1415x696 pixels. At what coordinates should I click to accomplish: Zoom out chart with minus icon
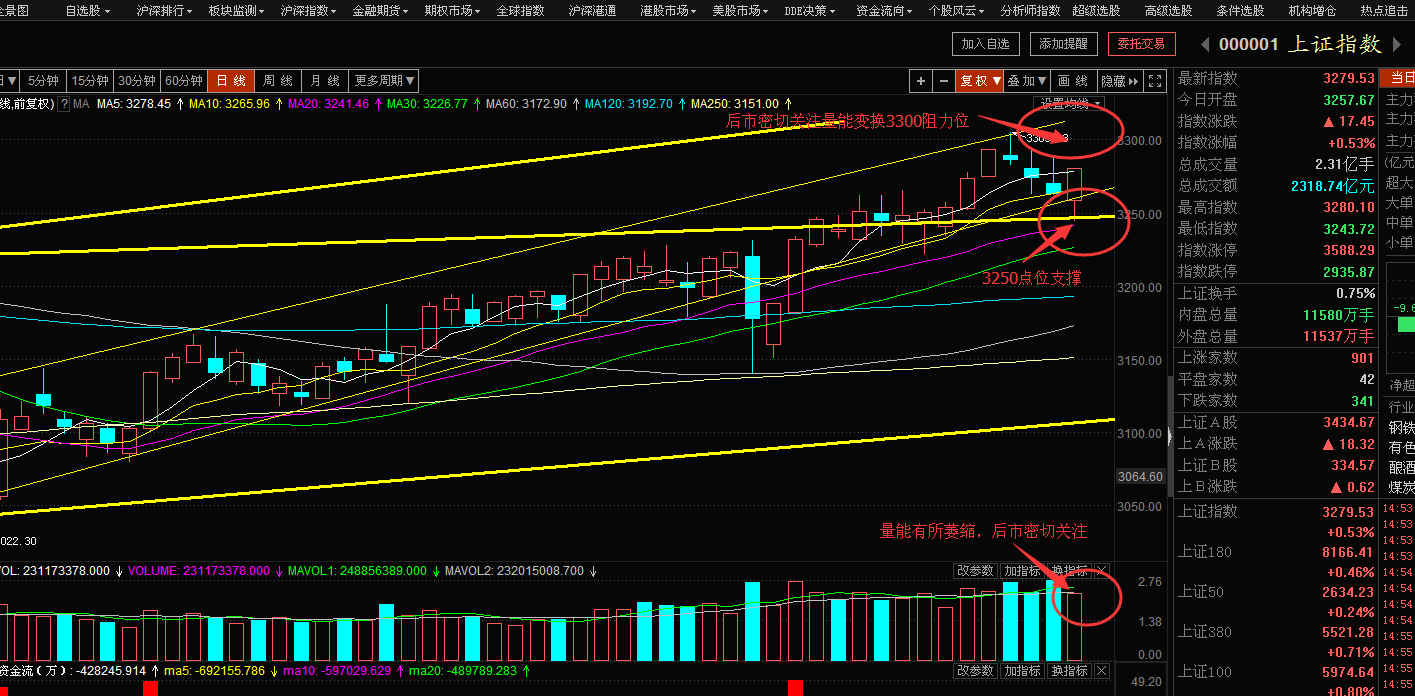[x=944, y=81]
